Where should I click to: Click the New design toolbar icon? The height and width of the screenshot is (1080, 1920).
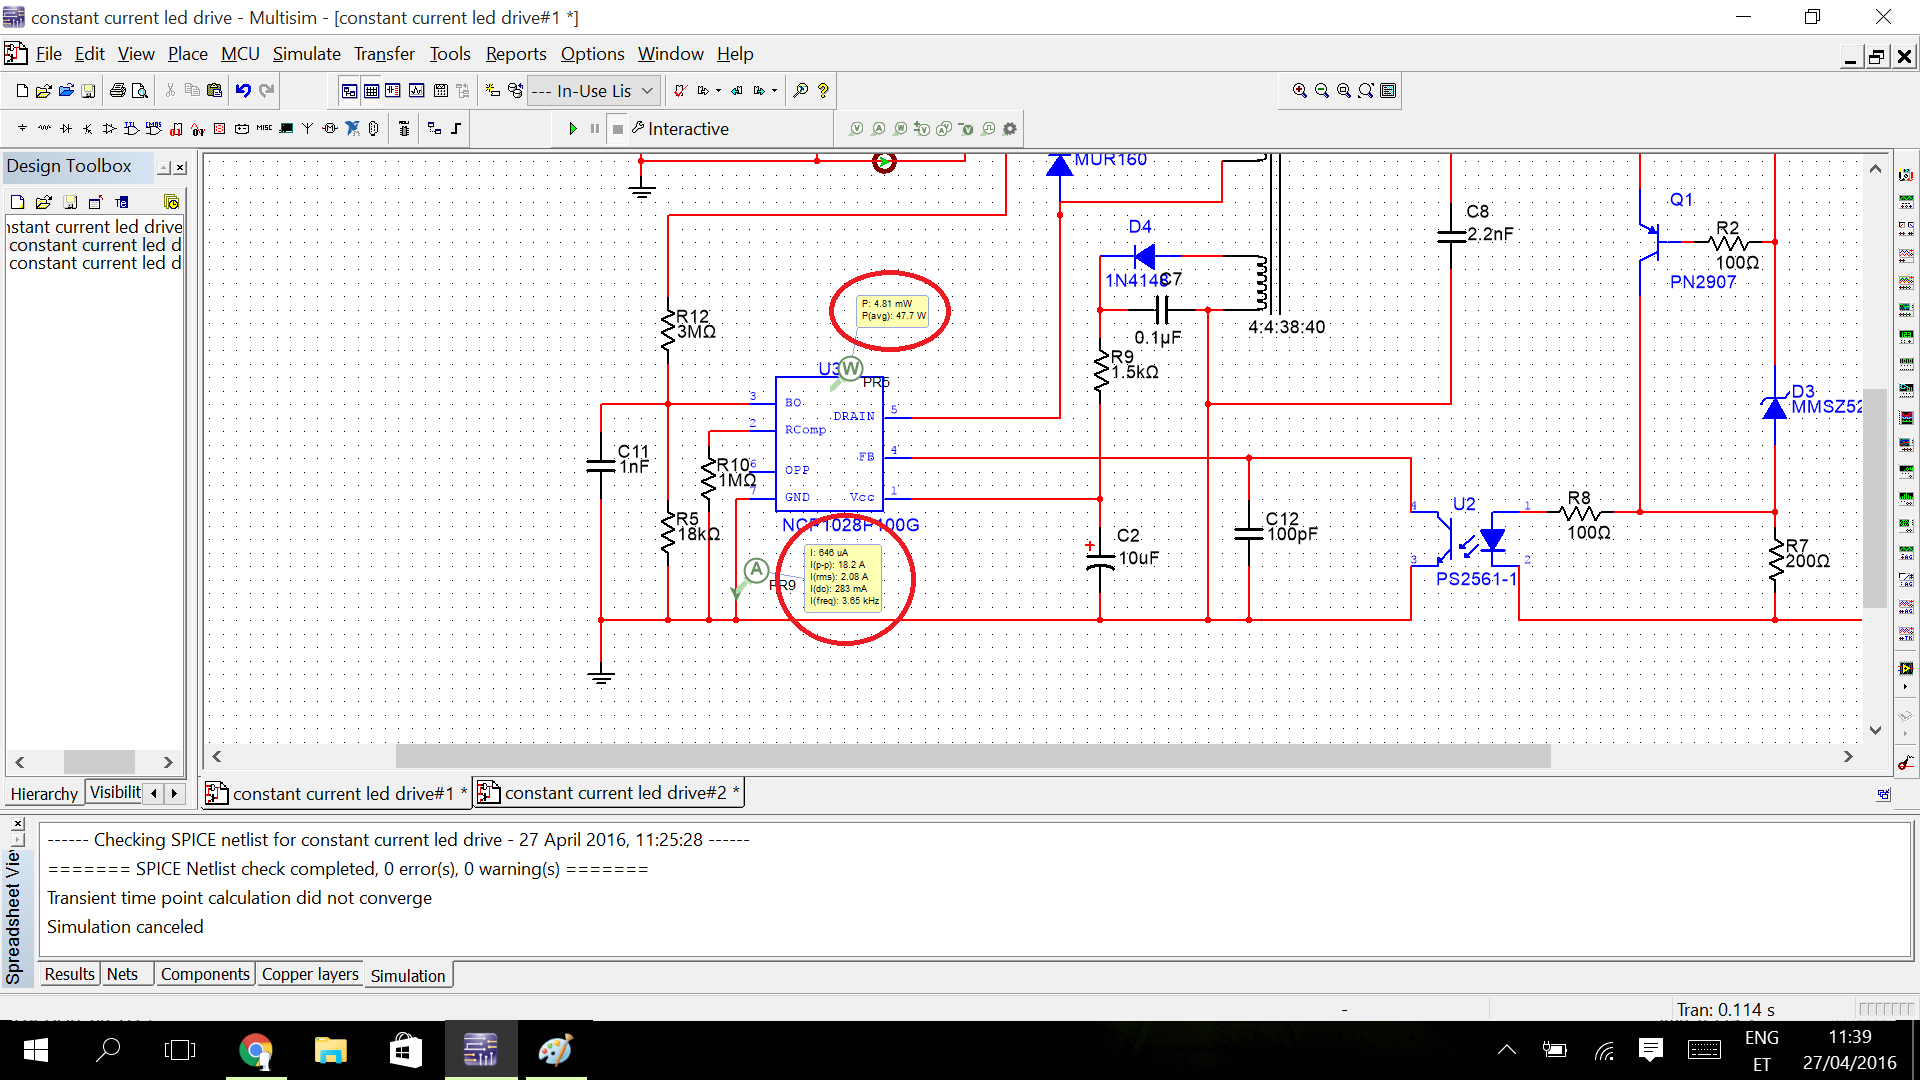(22, 91)
